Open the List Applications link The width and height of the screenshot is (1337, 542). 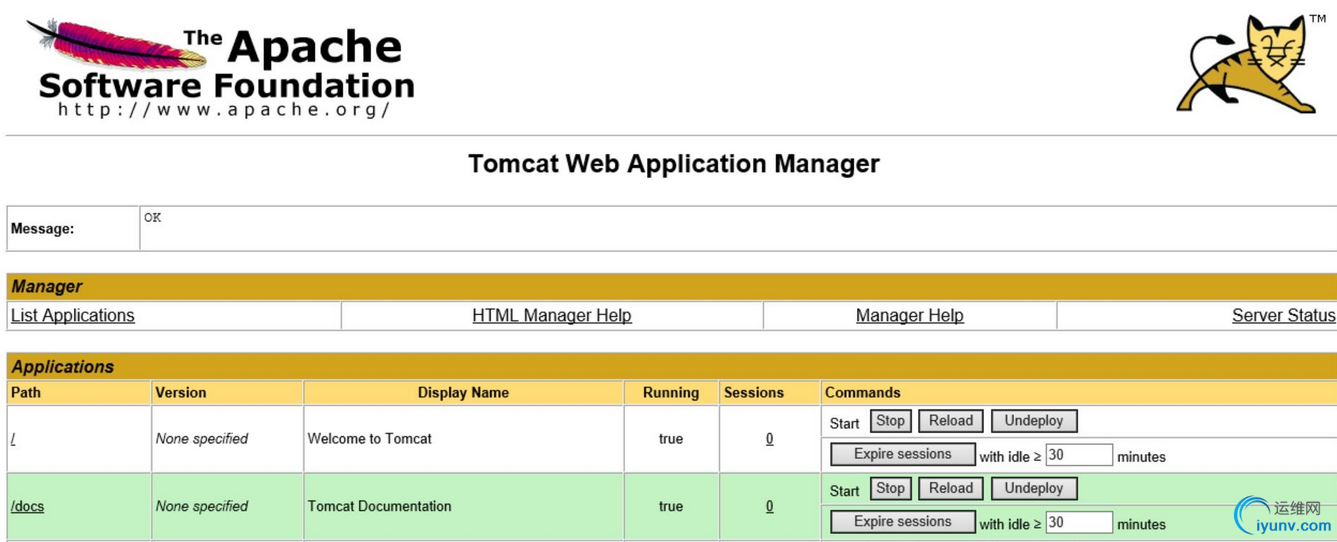72,315
